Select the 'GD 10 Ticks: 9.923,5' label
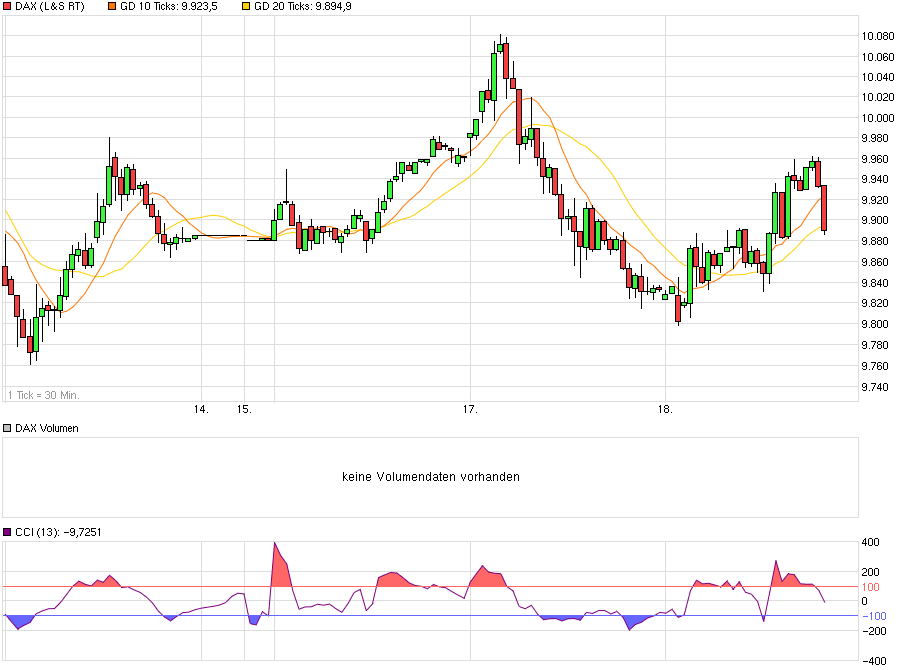The image size is (900, 670). tap(169, 6)
